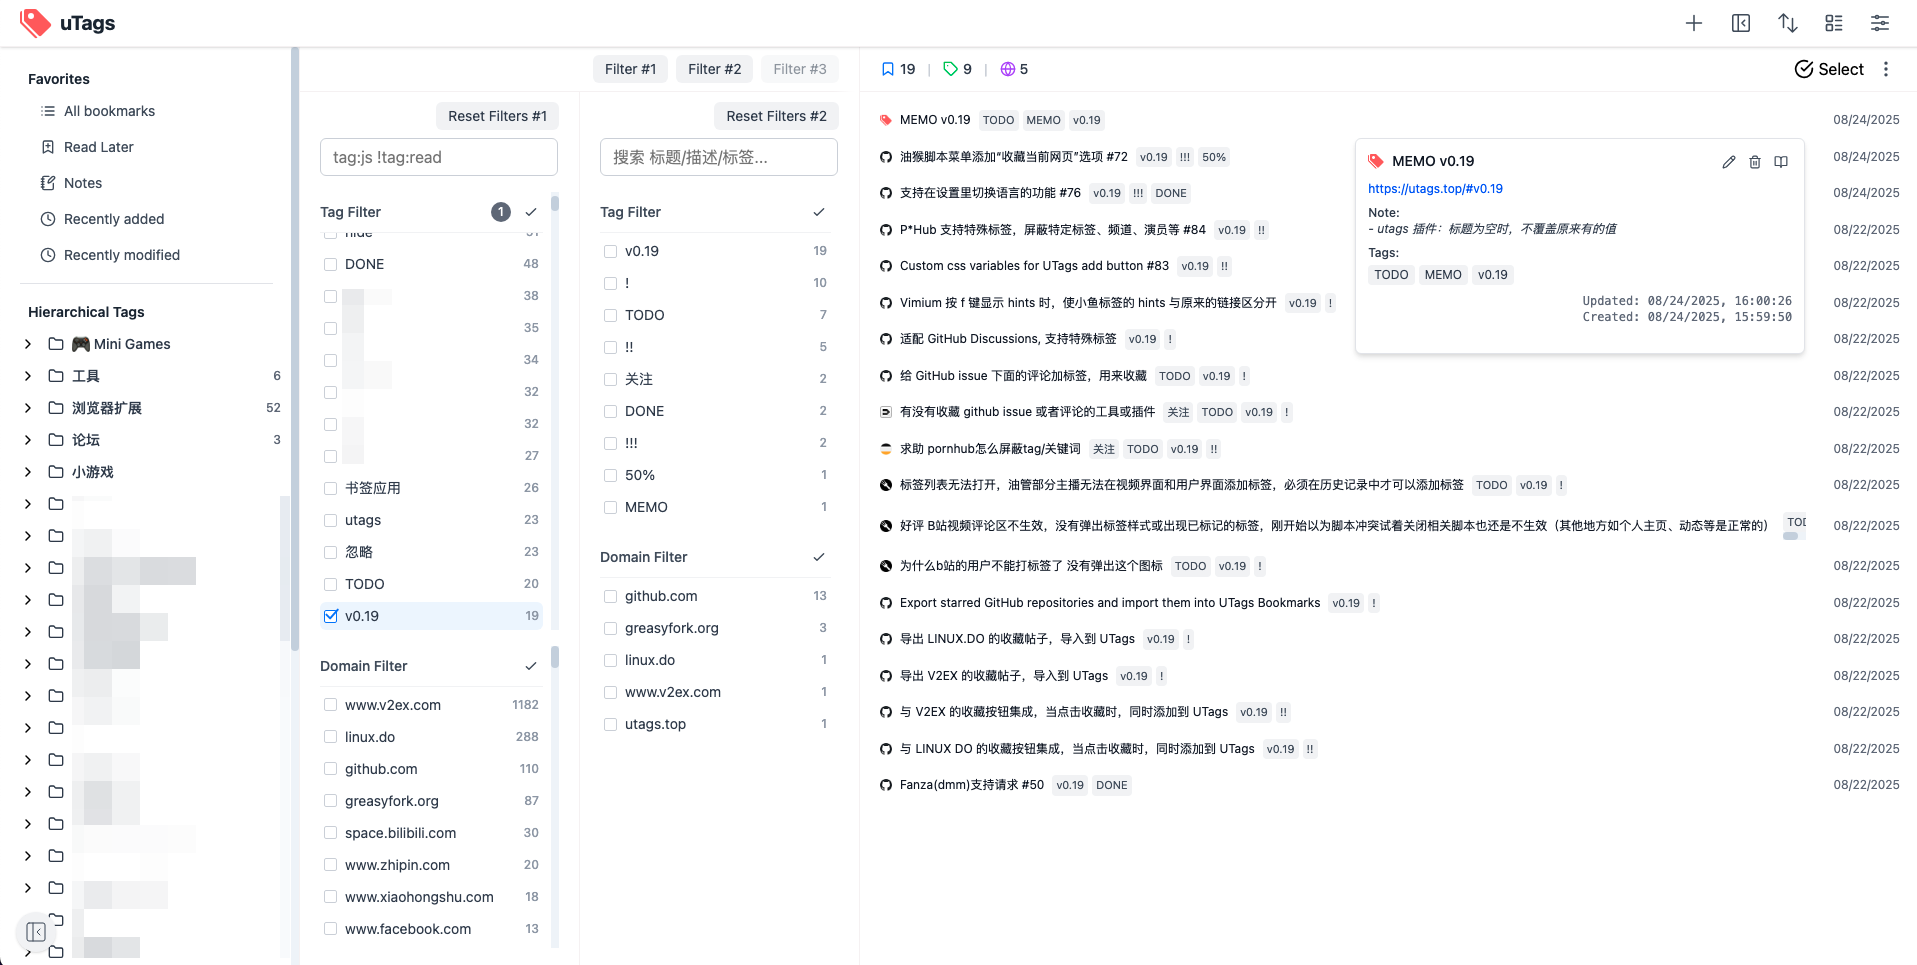
Task: Click the globe domain count icon showing 5
Action: (1008, 69)
